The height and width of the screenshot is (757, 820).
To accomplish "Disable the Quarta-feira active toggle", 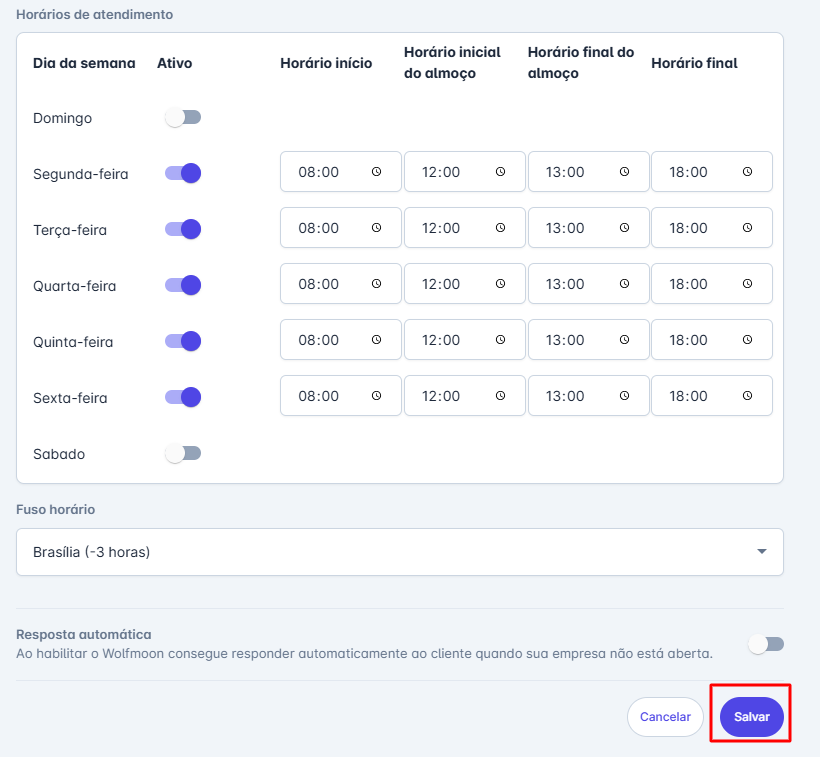I will [183, 285].
